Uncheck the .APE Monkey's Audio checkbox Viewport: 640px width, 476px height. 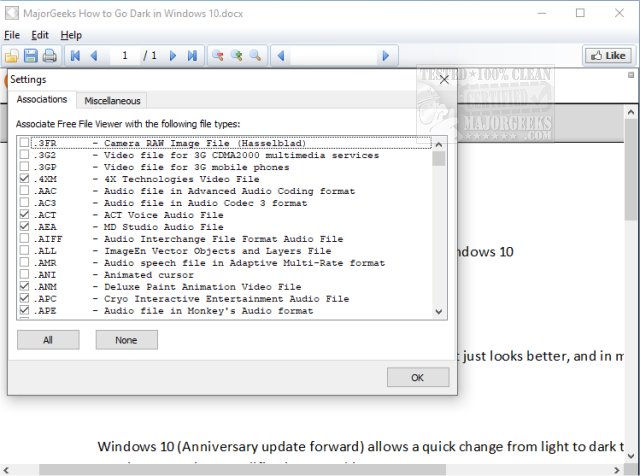pyautogui.click(x=24, y=310)
